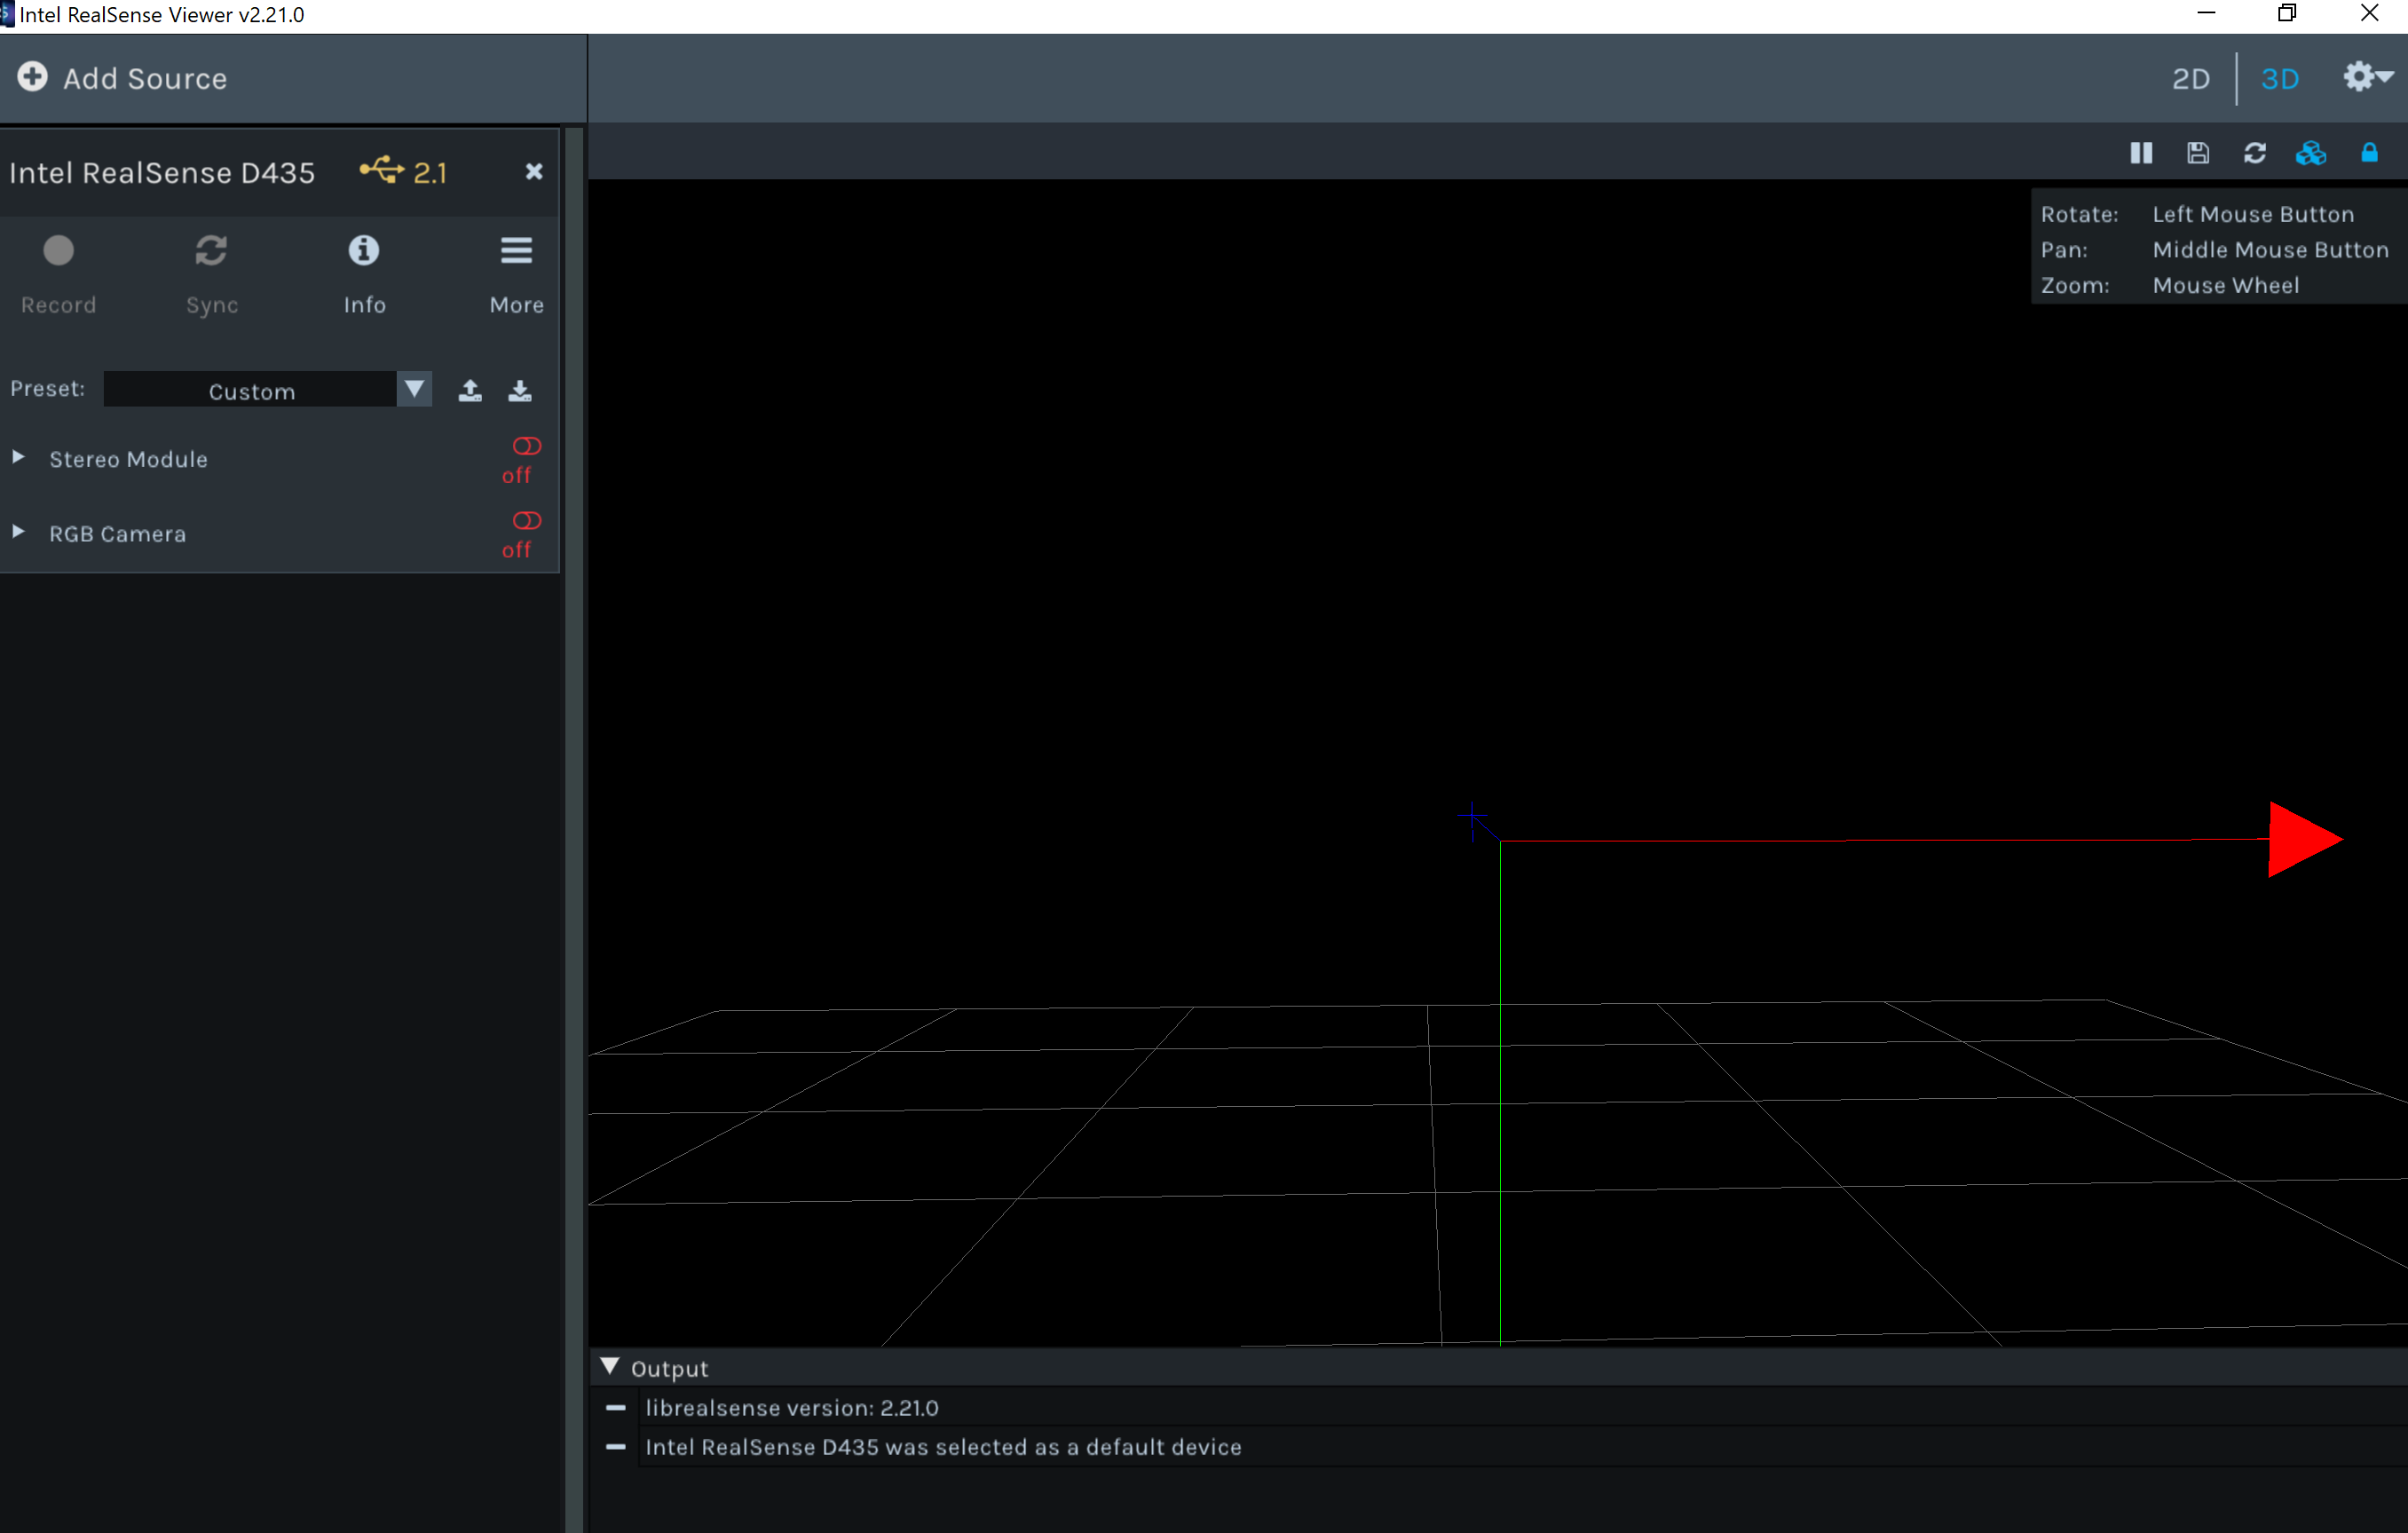Open device Info panel
Image resolution: width=2408 pixels, height=1533 pixels.
(363, 250)
